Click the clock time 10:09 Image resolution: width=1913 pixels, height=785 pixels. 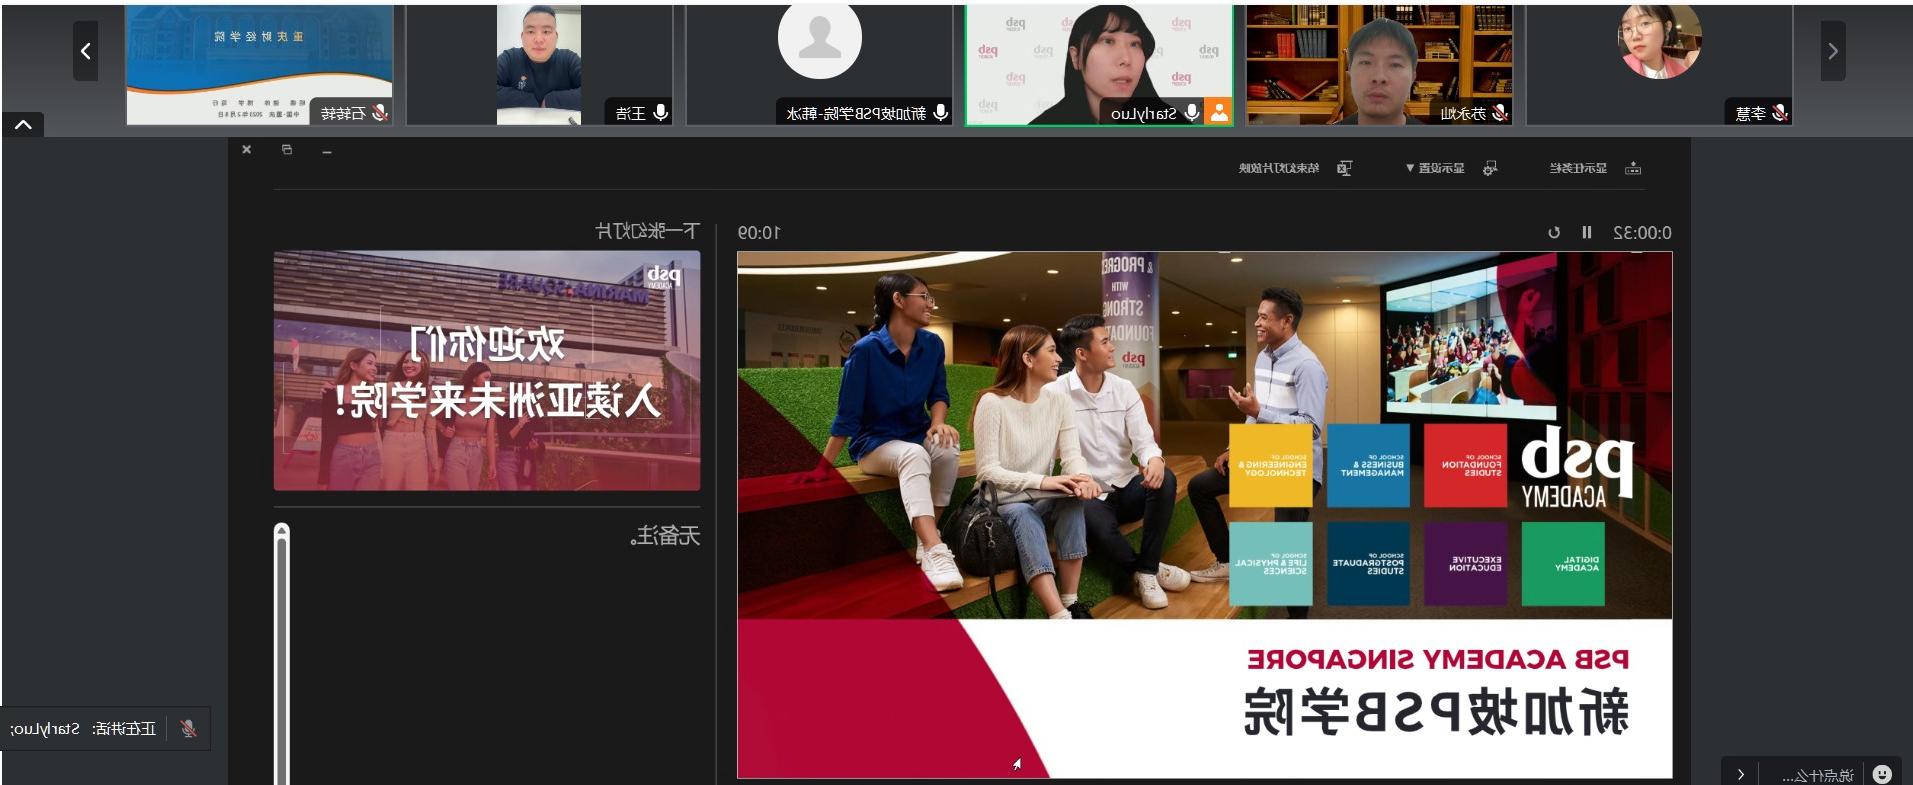(x=759, y=232)
